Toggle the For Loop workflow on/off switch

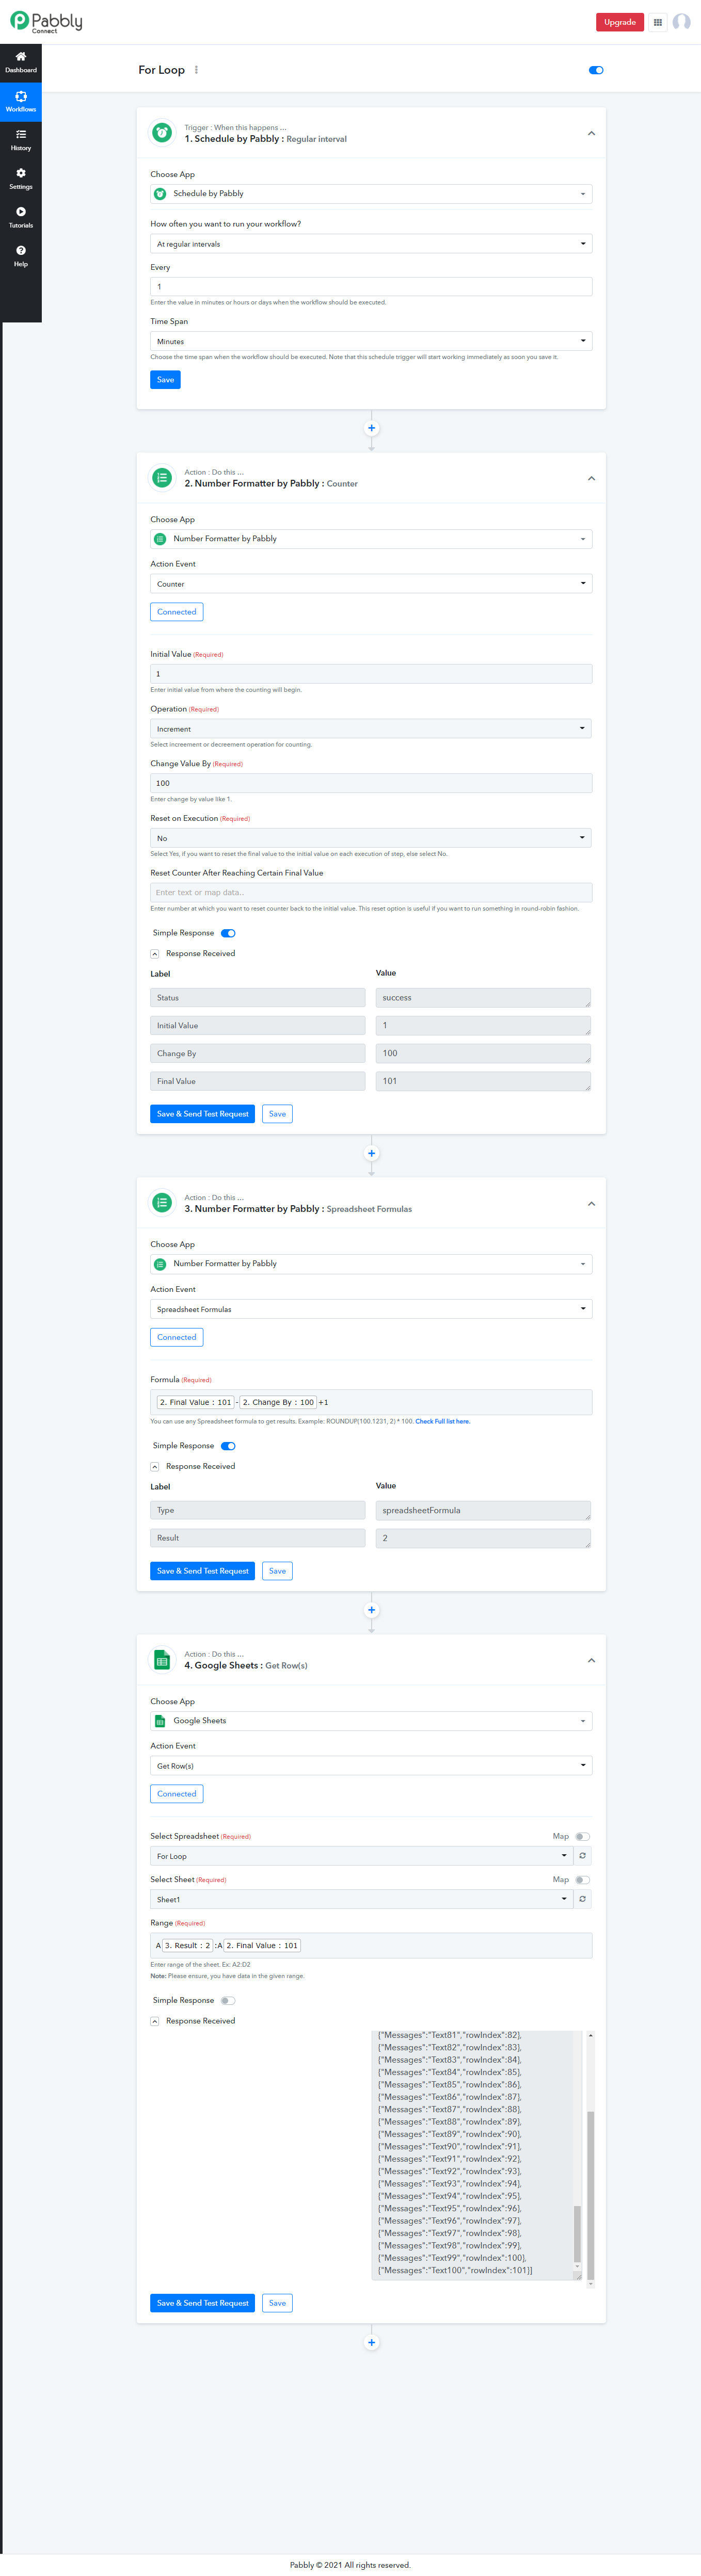click(596, 70)
